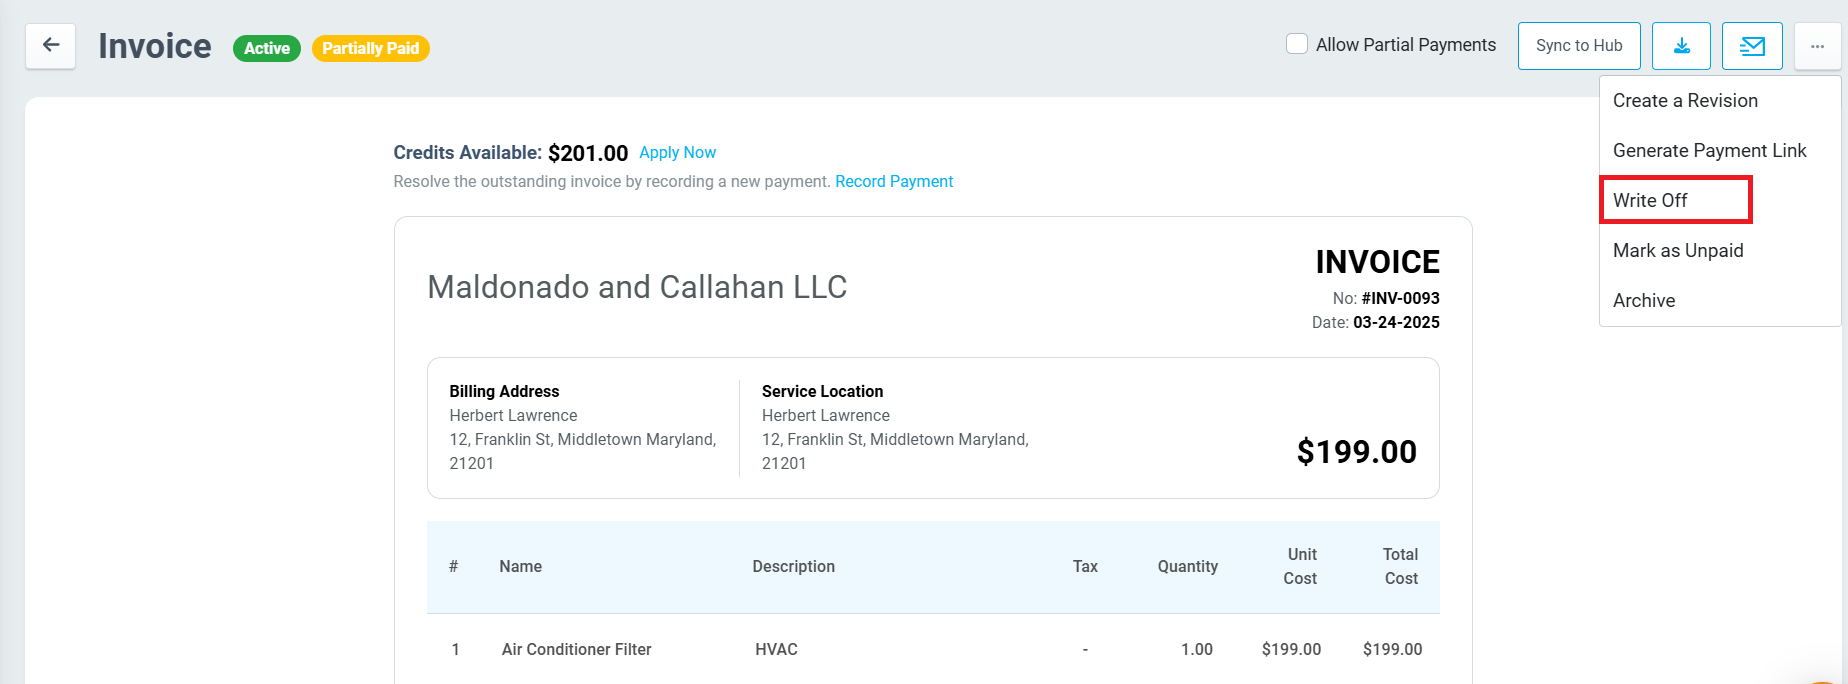Click the back arrow button
Image resolution: width=1848 pixels, height=684 pixels.
[50, 46]
